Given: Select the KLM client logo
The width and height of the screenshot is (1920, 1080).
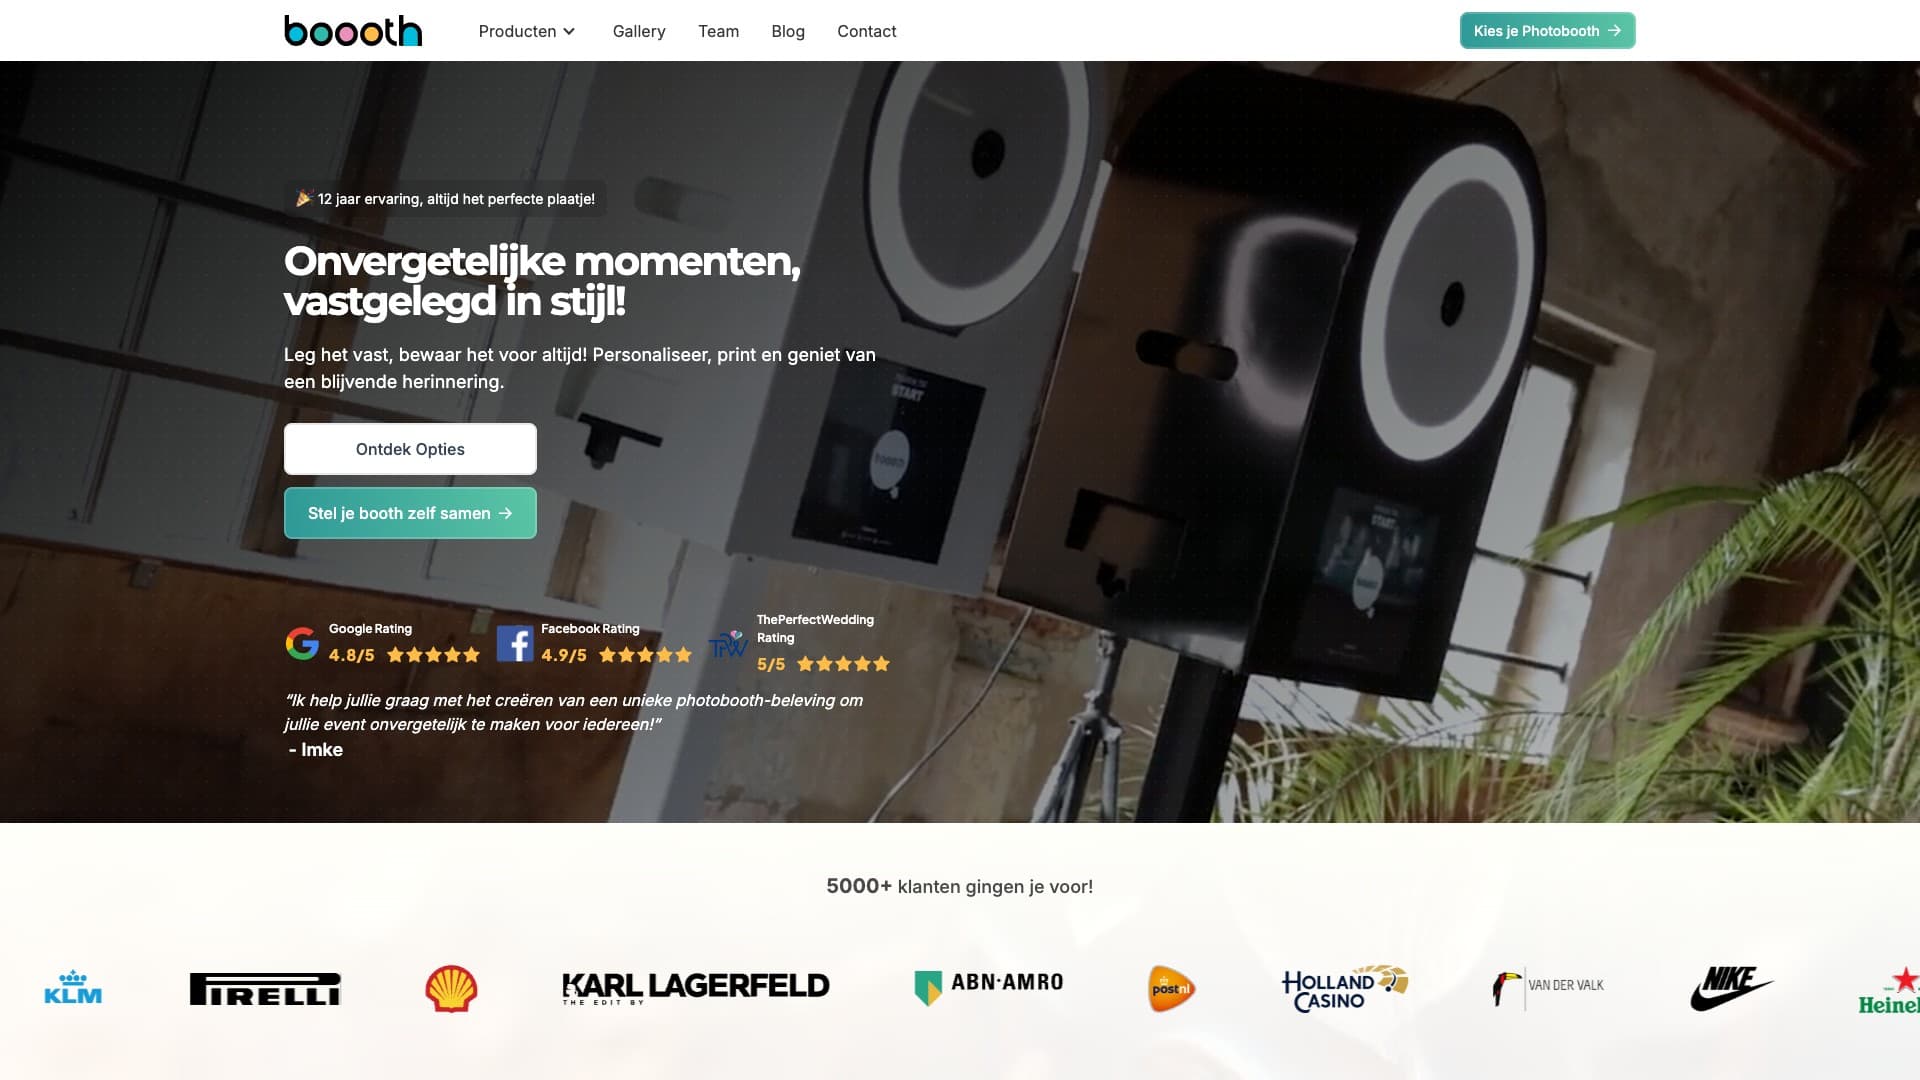Looking at the screenshot, I should point(73,987).
